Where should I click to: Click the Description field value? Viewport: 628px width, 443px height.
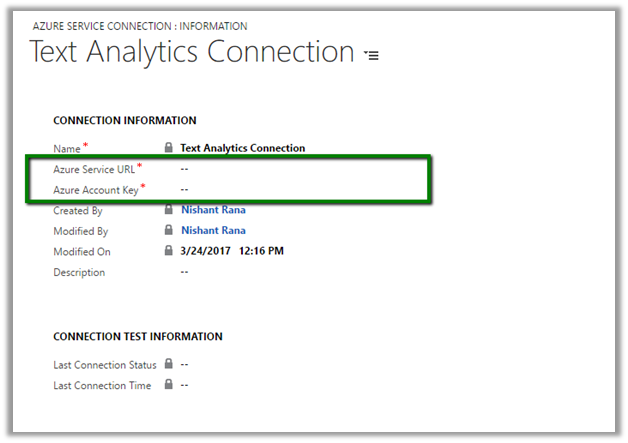[185, 272]
